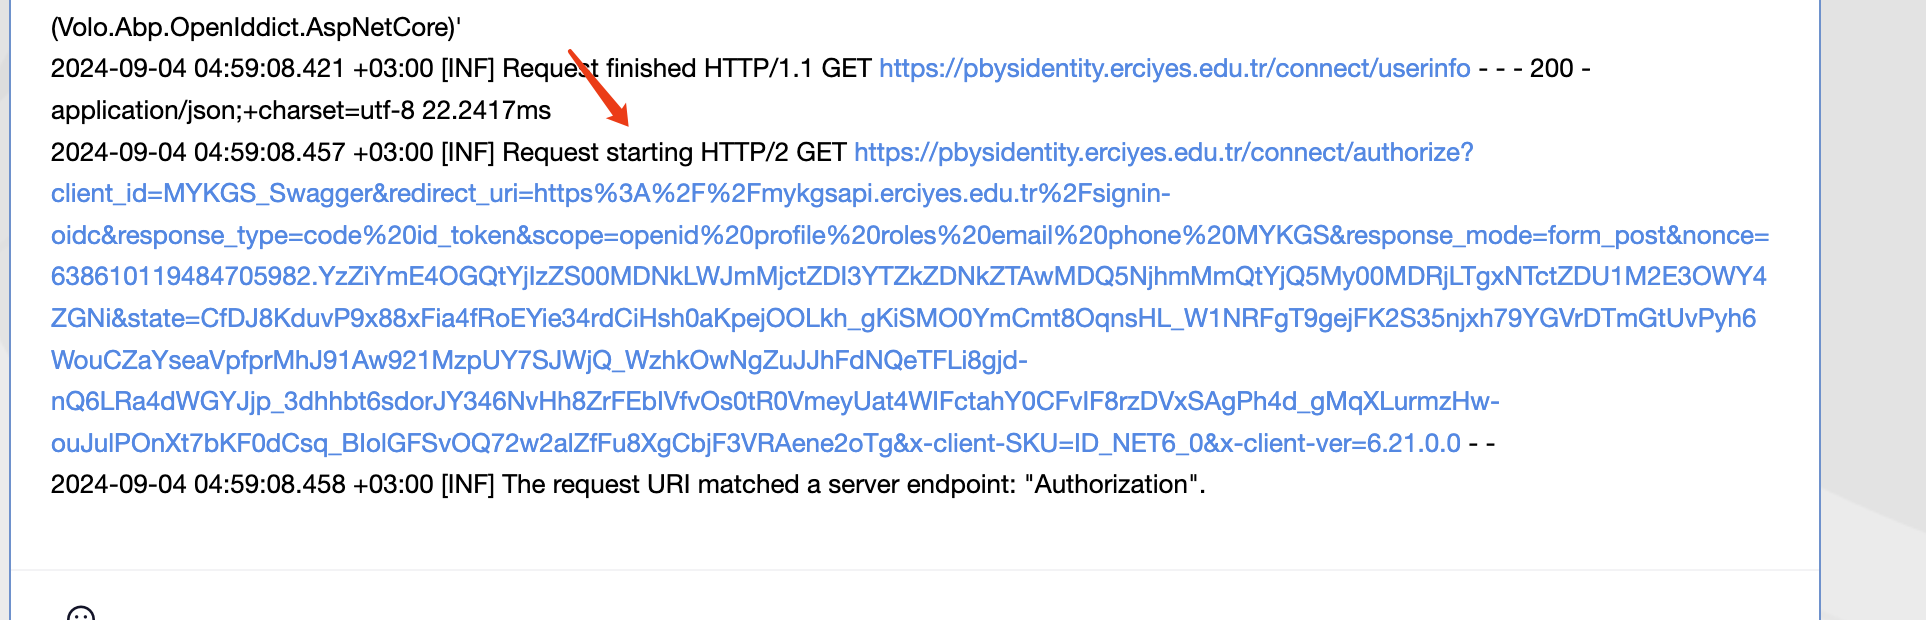This screenshot has height=620, width=1926.
Task: Click the red arrow annotation
Action: [599, 88]
